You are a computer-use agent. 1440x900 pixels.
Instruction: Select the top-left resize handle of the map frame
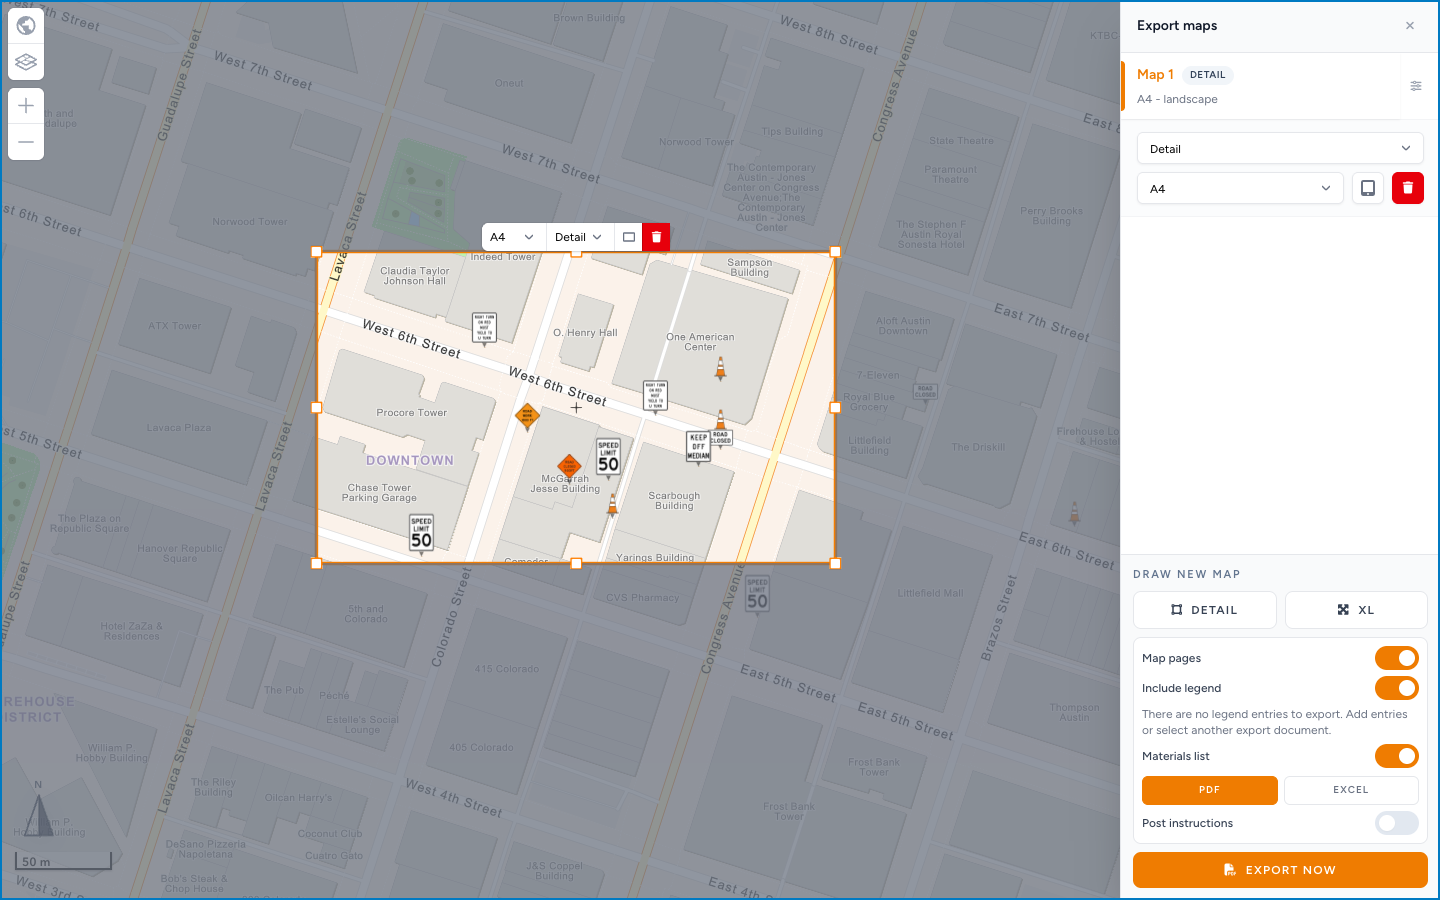(x=317, y=252)
